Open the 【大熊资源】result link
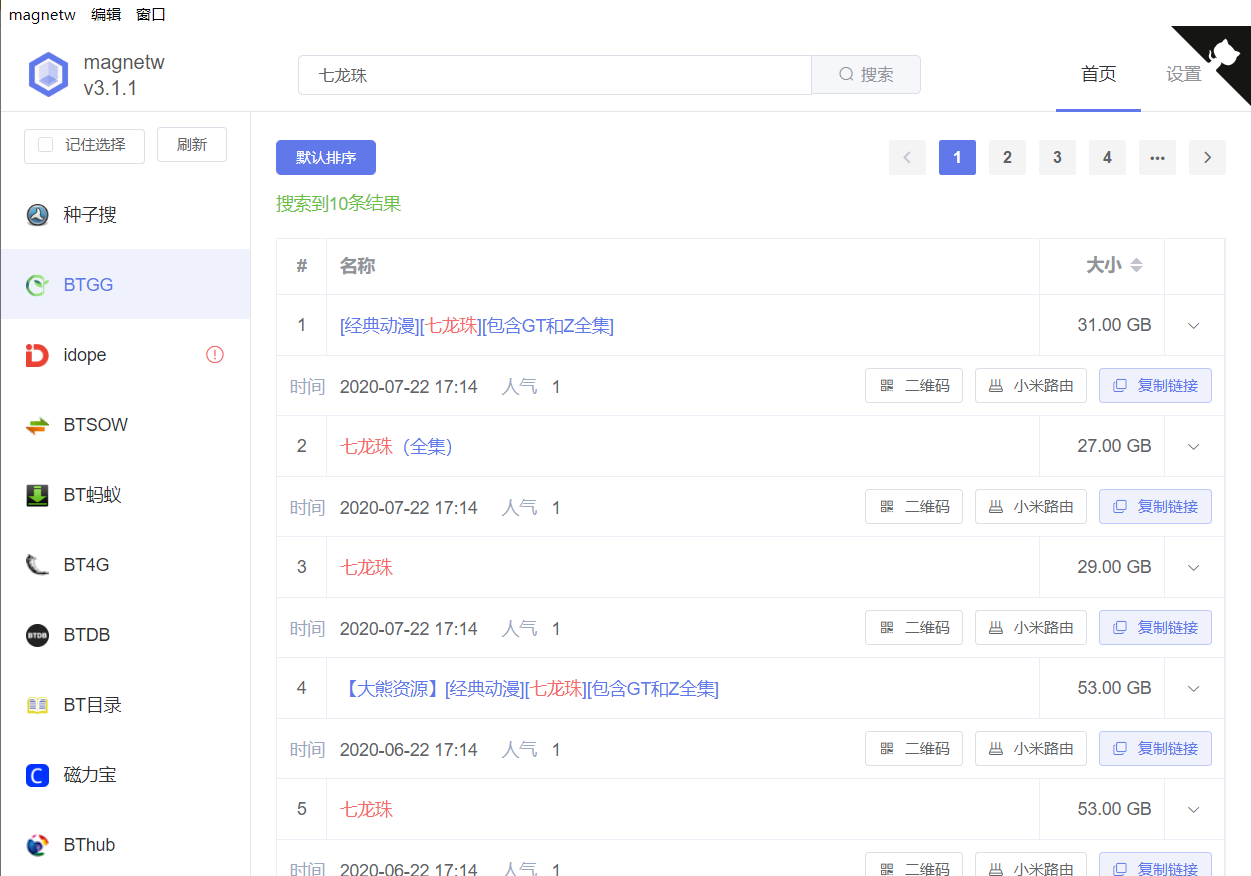Viewport: 1251px width, 876px height. coord(530,688)
